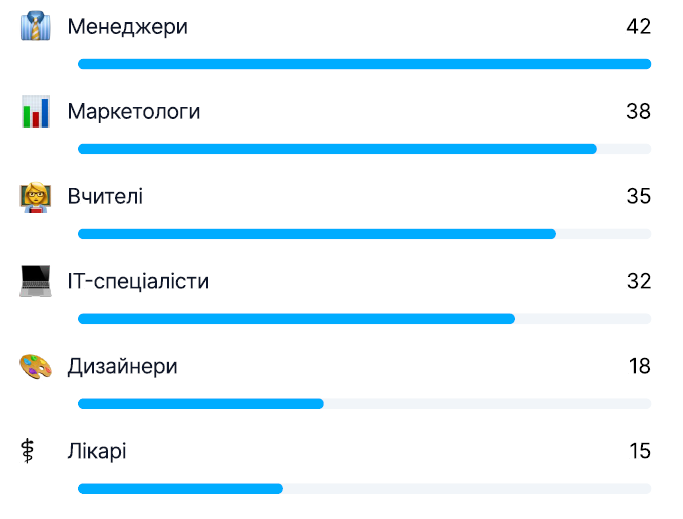Click the Дизайнери label text
The height and width of the screenshot is (519, 683).
pyautogui.click(x=122, y=367)
